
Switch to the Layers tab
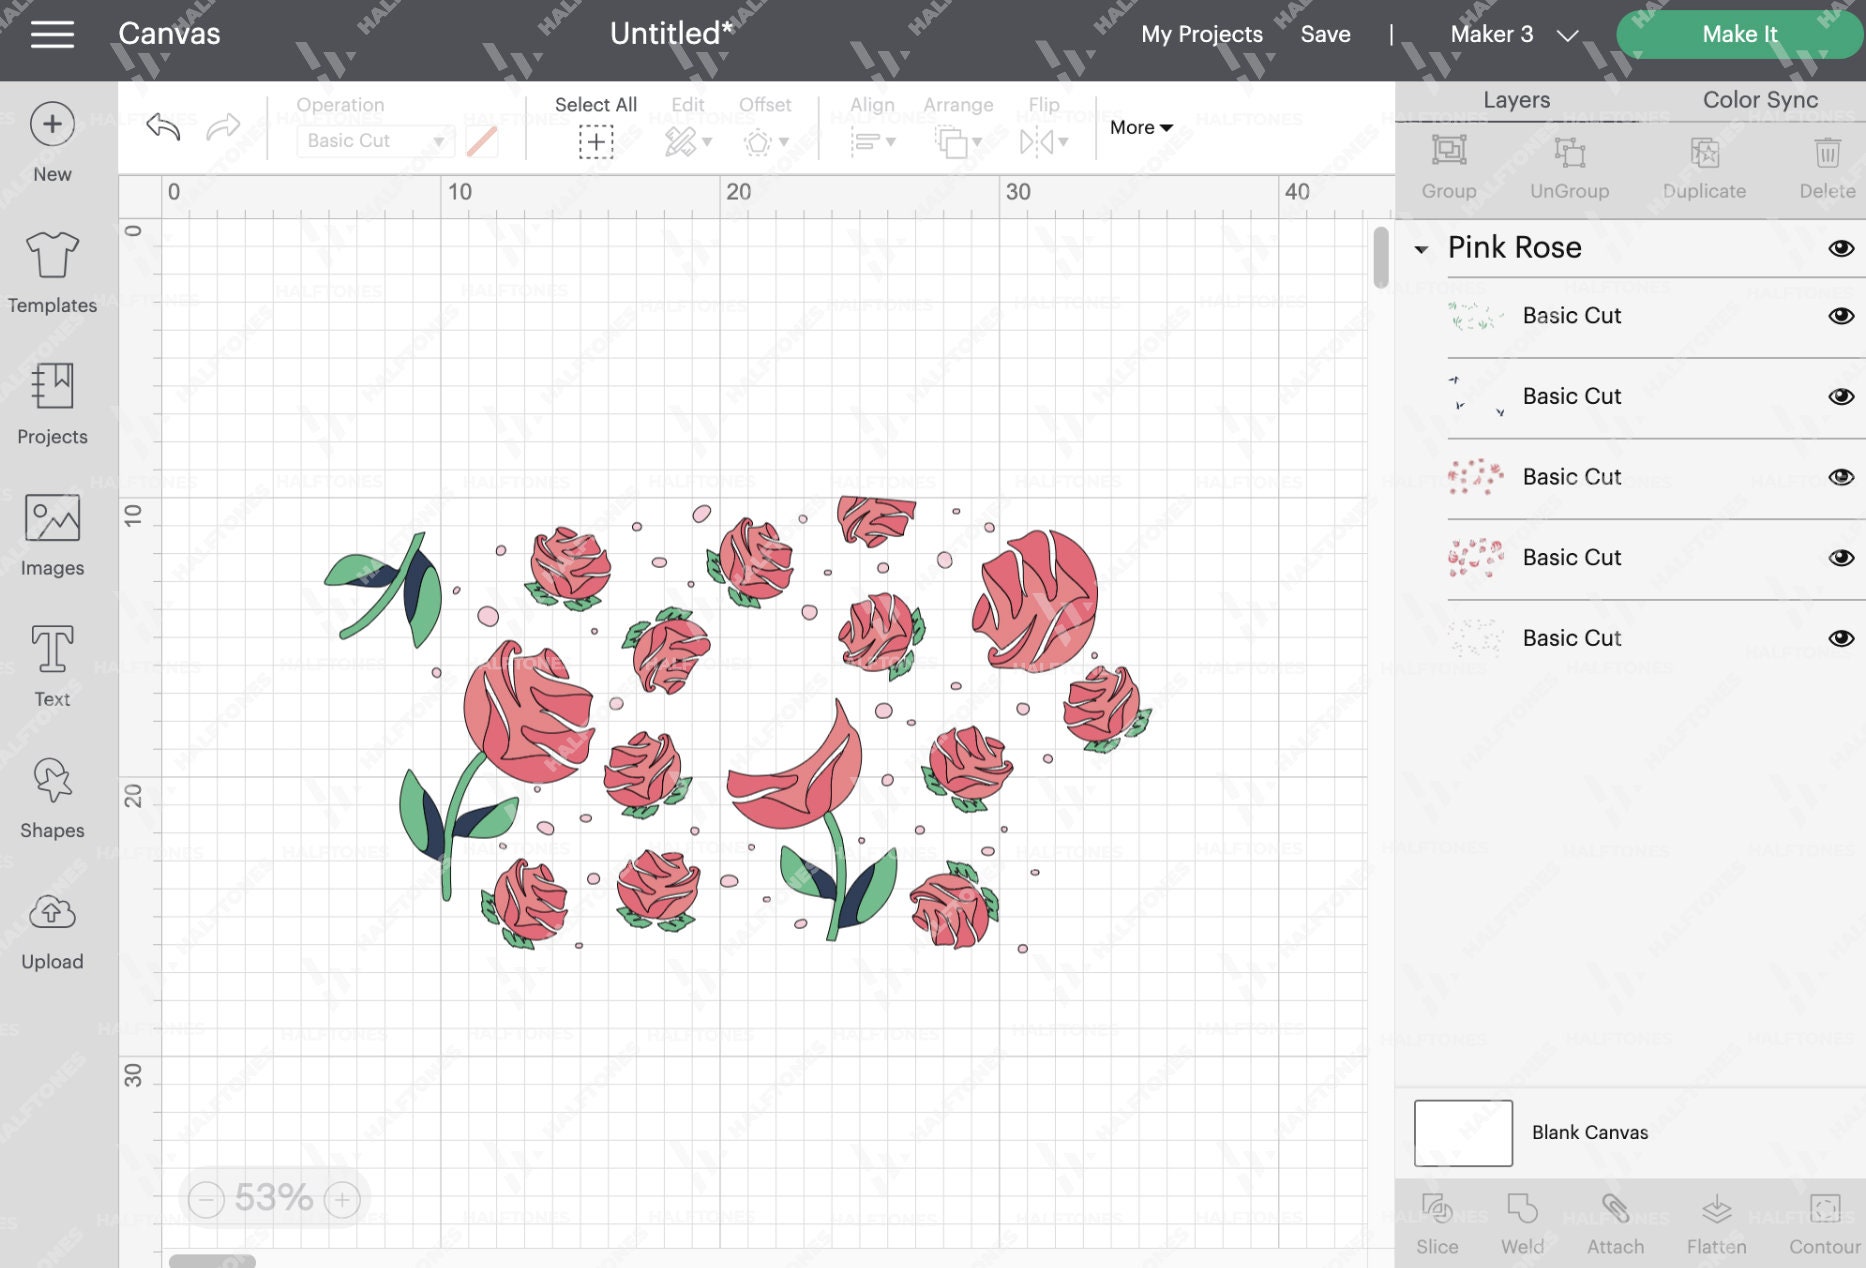pos(1516,100)
